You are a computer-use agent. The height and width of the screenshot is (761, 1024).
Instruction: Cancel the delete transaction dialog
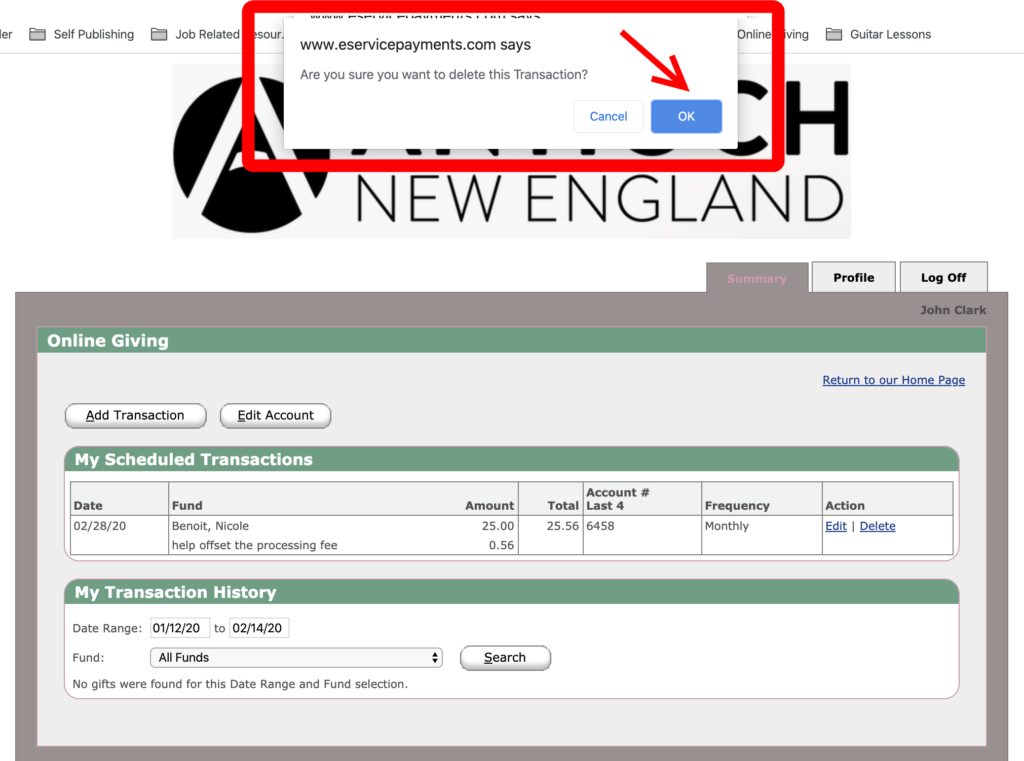608,116
